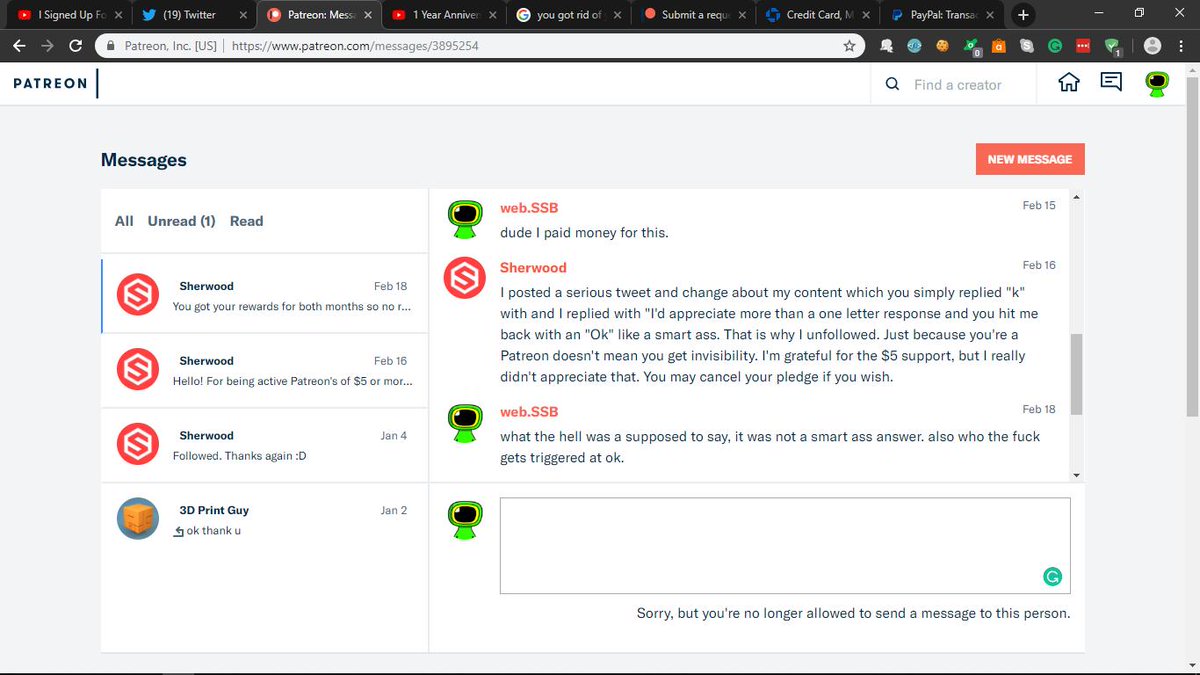Viewport: 1200px width, 675px height.
Task: Show Unread (1) messages
Action: 181,221
